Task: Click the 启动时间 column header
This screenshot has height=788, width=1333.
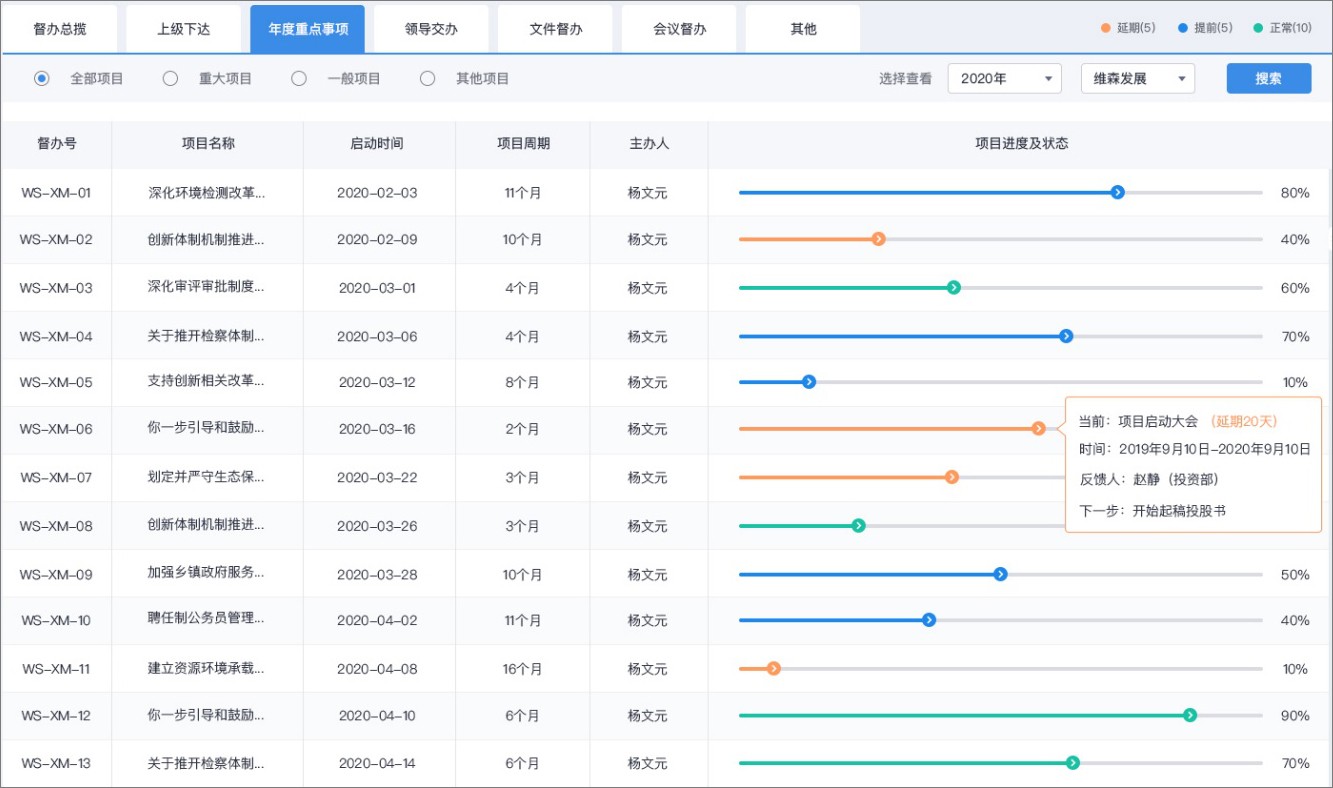Action: [378, 144]
